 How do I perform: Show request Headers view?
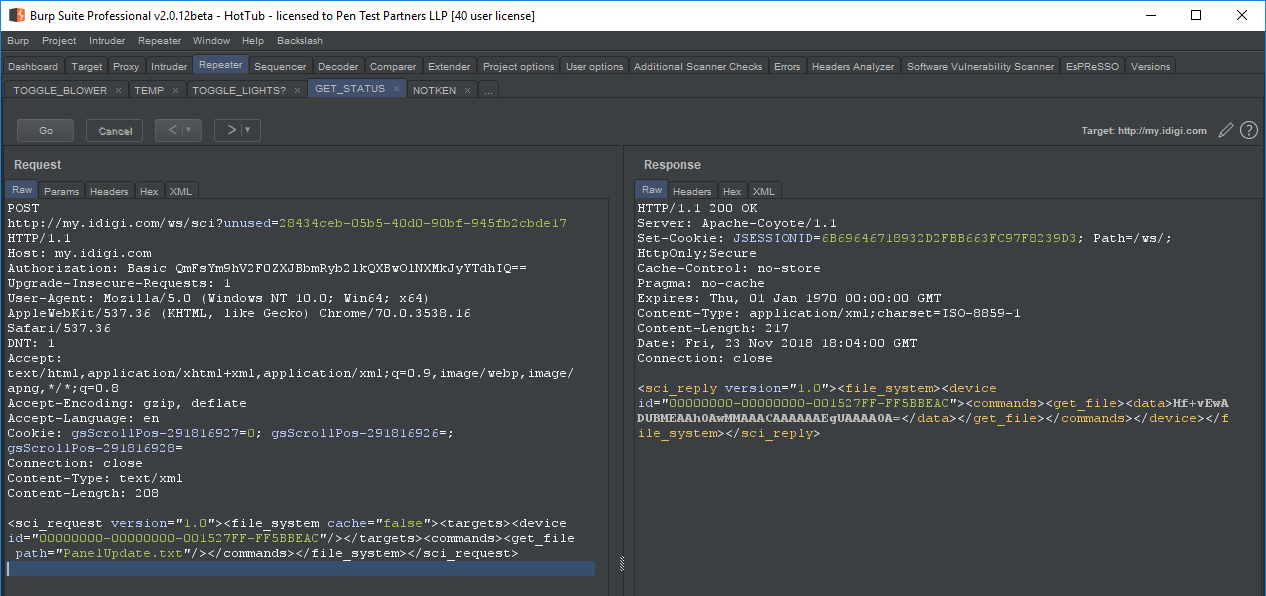click(109, 191)
